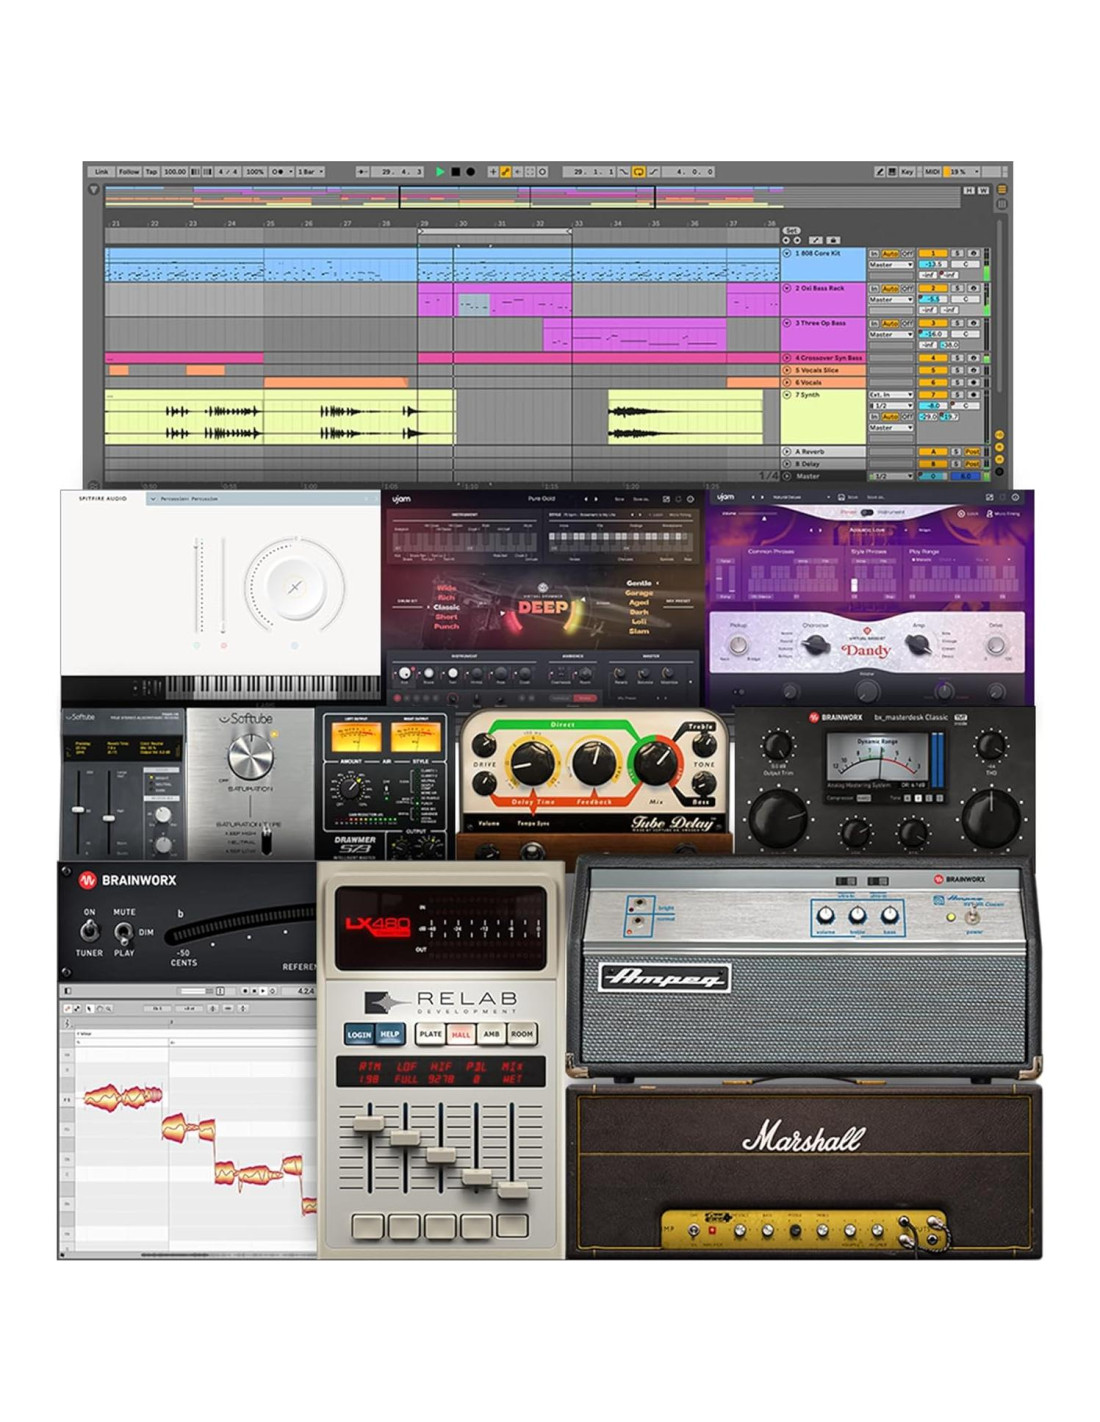Screen dimensions: 1100x1422
Task: Select the ROOM reverb type on LX480
Action: tap(522, 1034)
